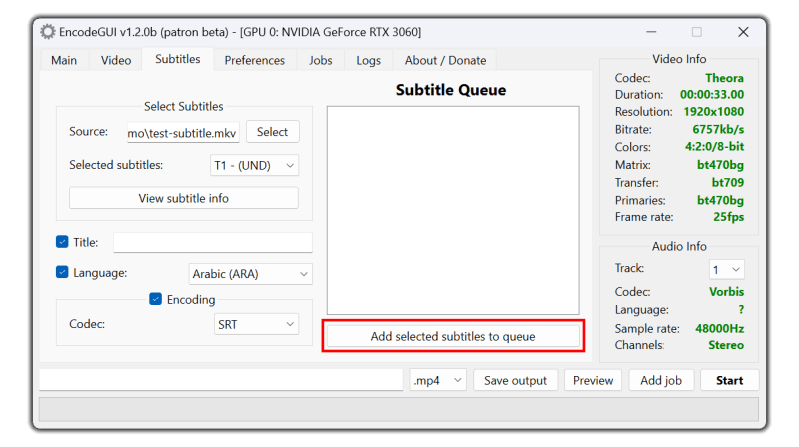The image size is (799, 447).
Task: Switch to the Main tab
Action: [x=64, y=60]
